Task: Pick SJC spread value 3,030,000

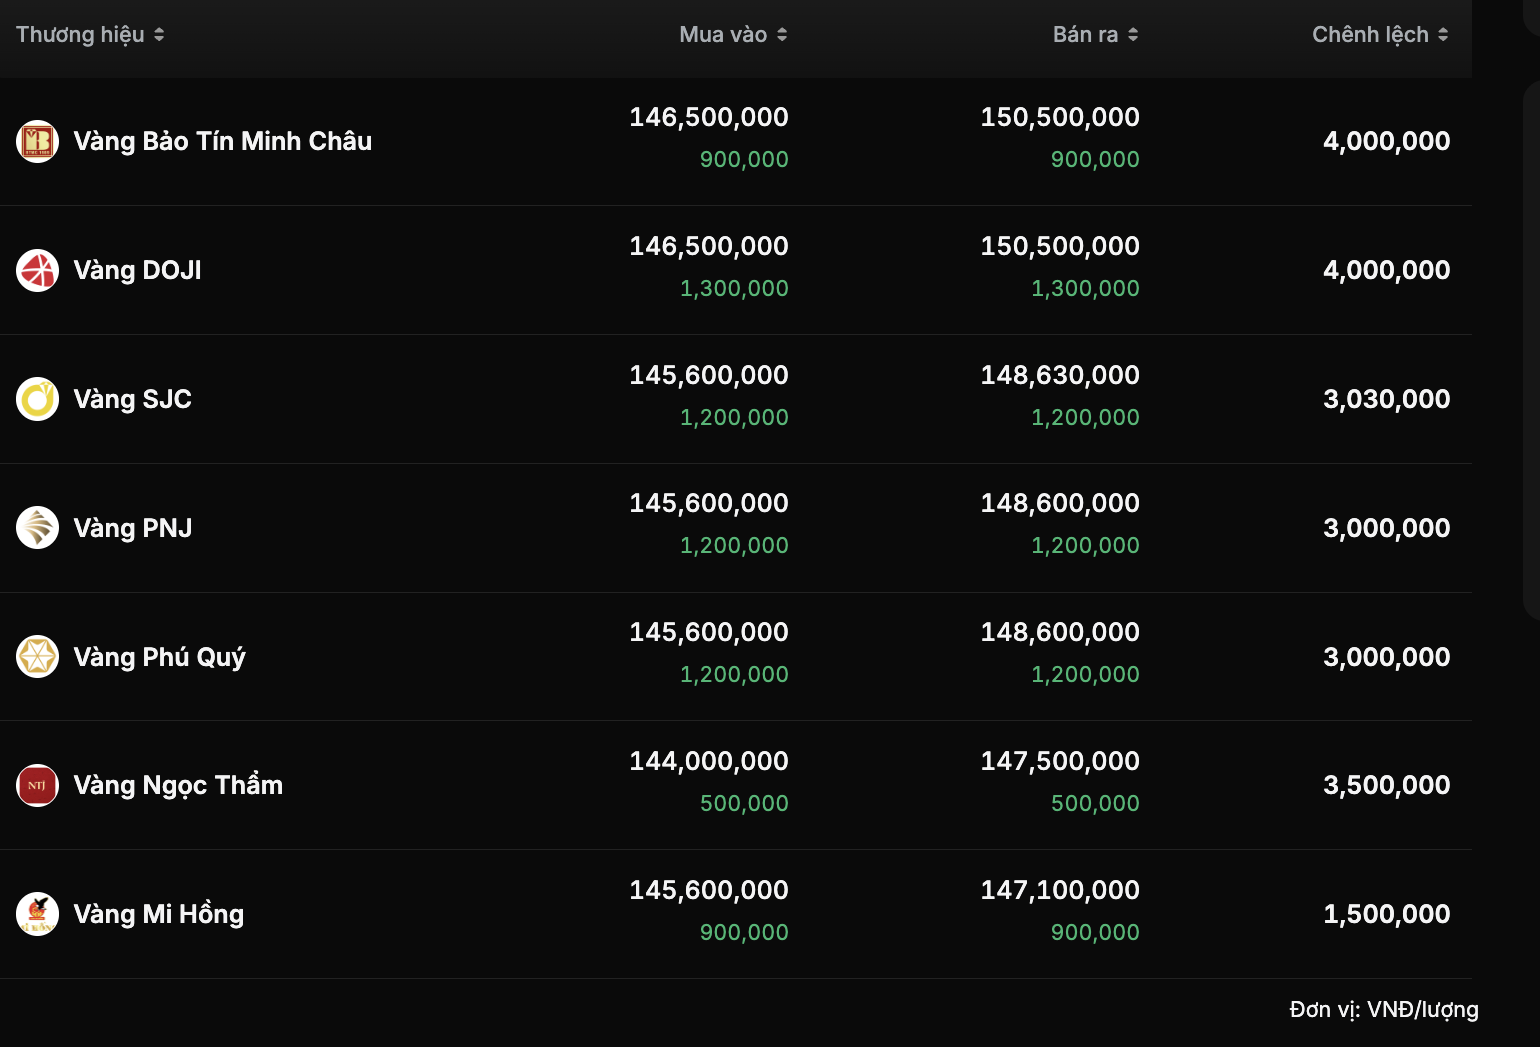Action: (1387, 399)
